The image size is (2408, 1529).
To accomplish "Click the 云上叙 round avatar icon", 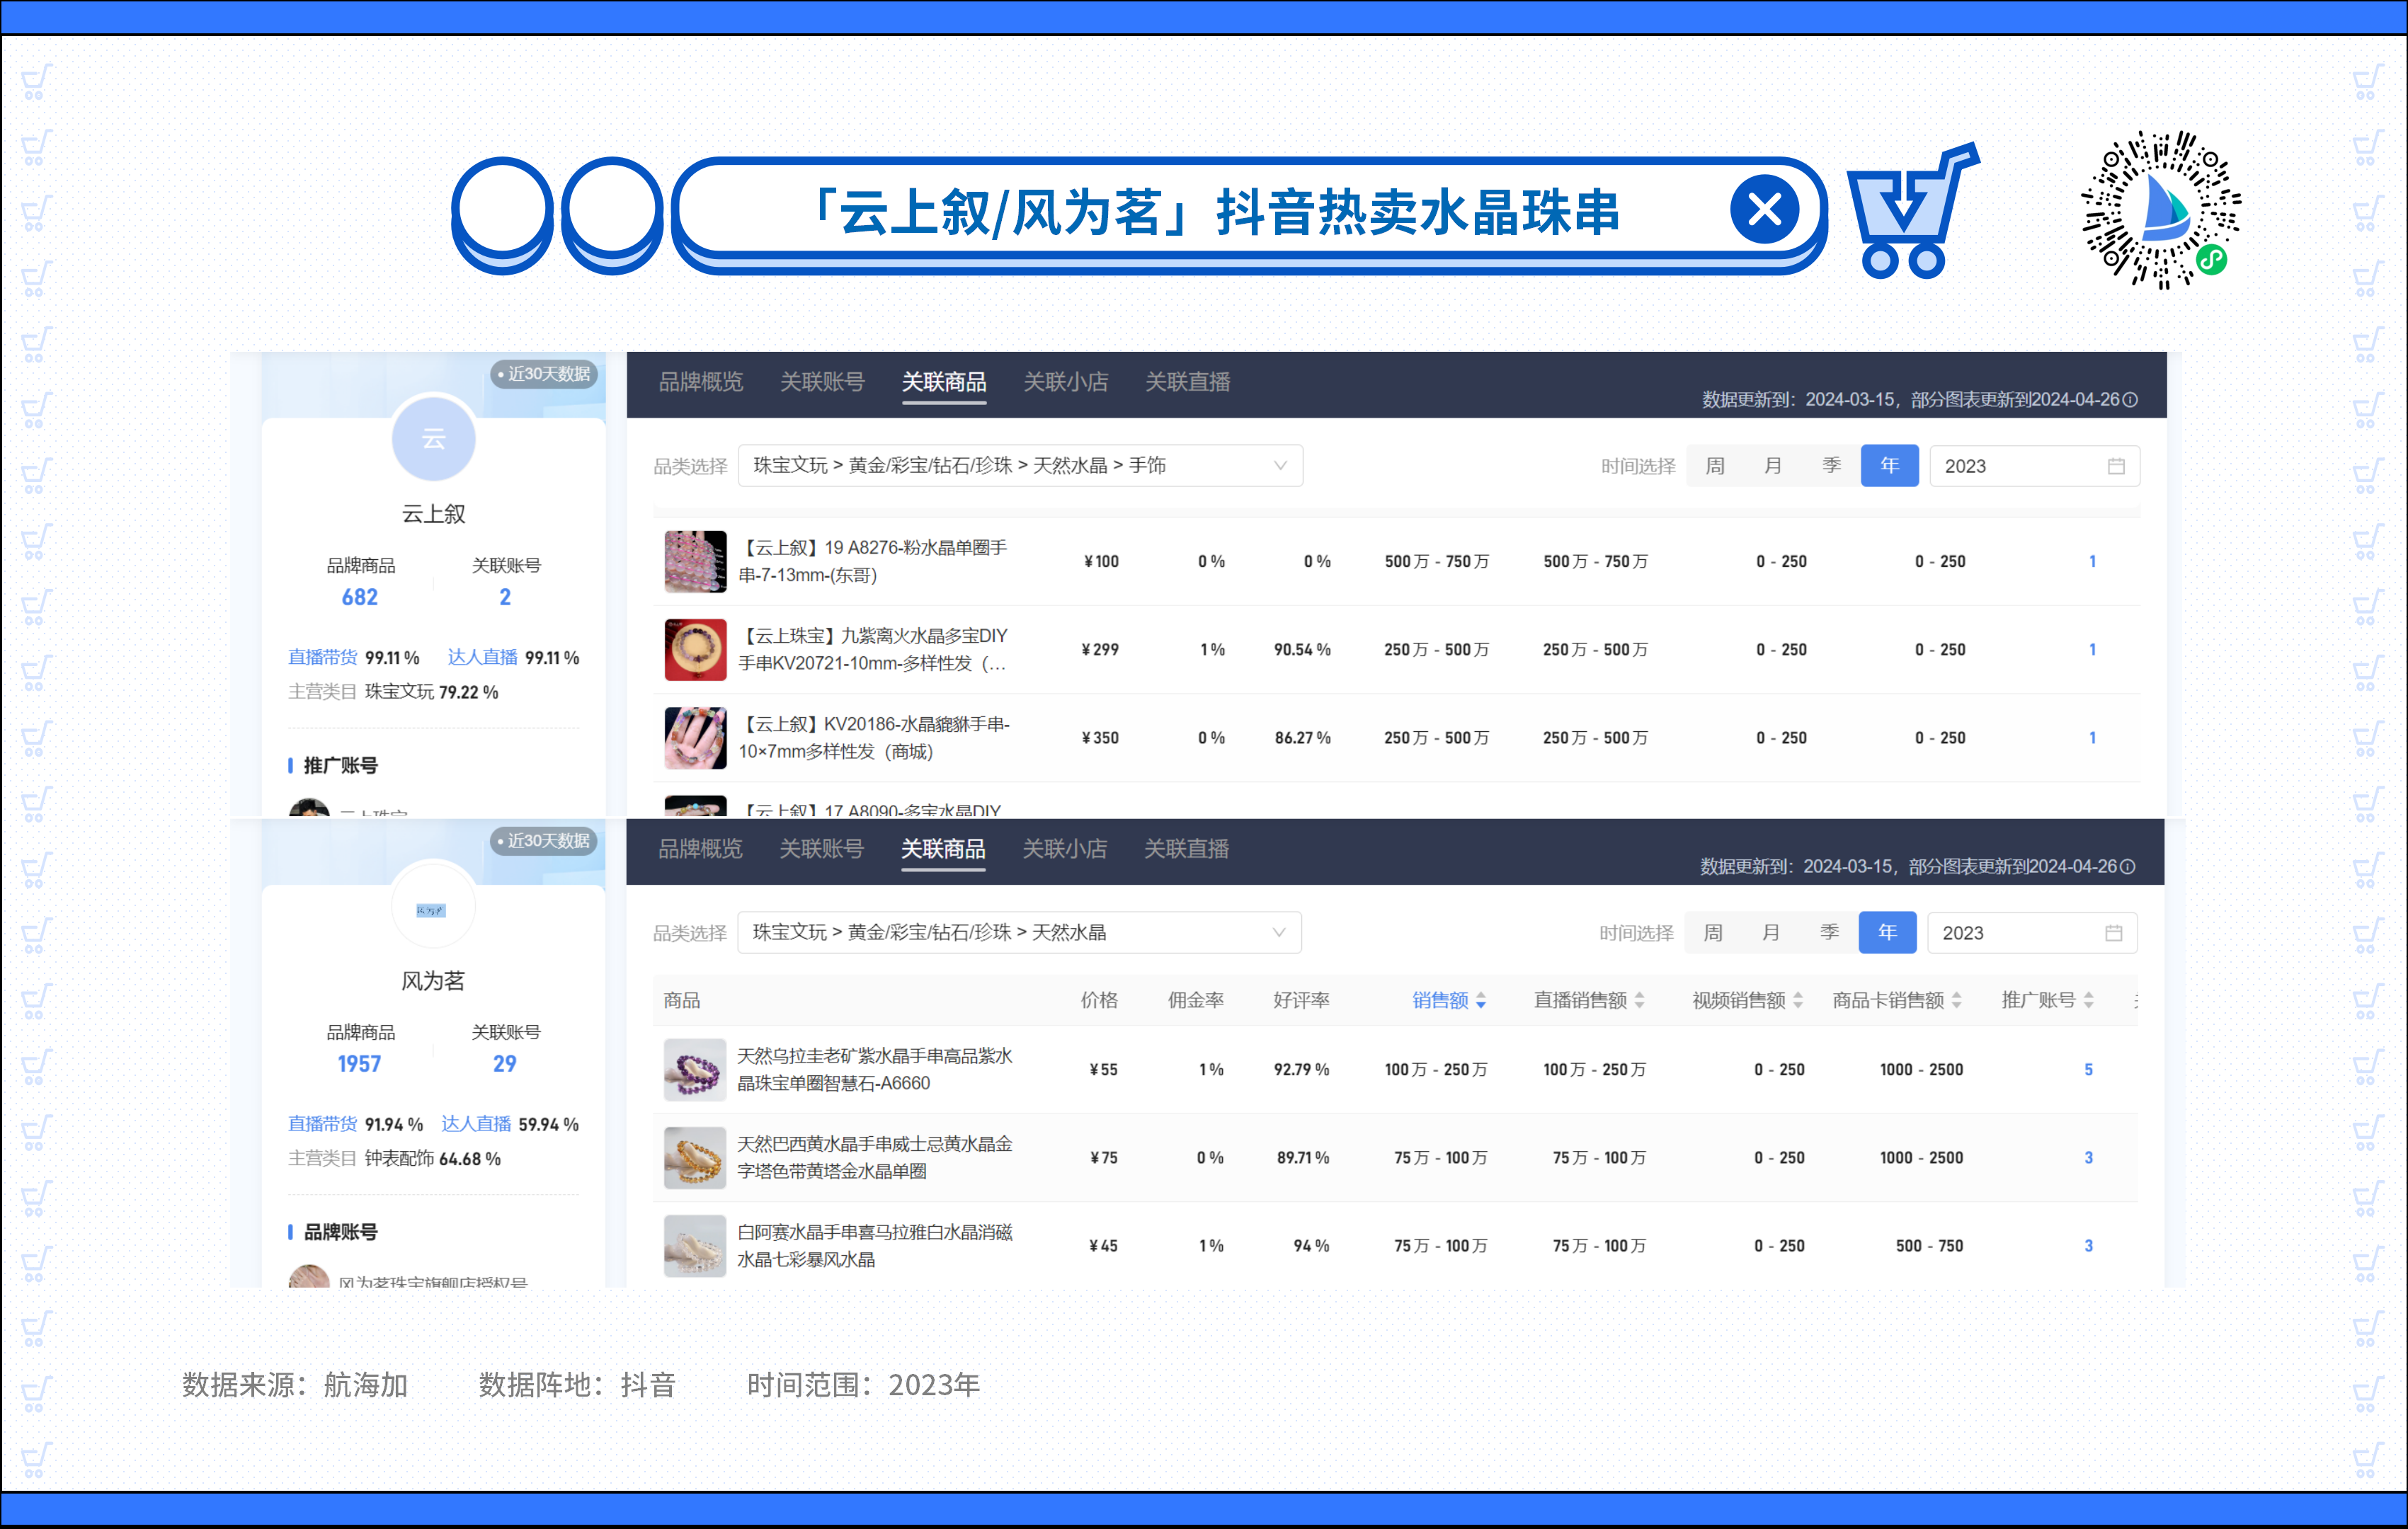I will click(433, 439).
